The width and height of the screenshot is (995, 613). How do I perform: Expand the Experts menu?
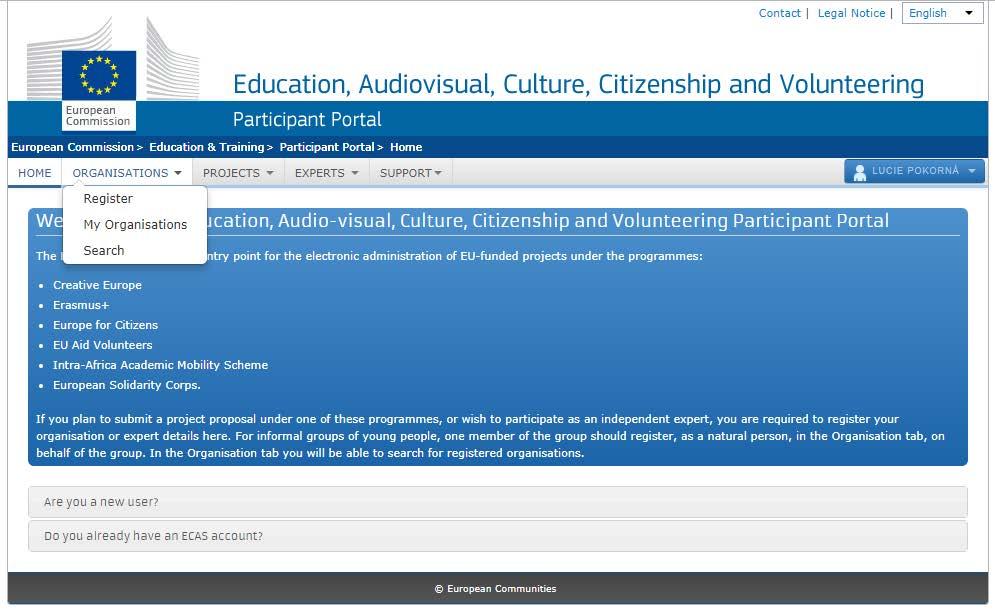(326, 173)
